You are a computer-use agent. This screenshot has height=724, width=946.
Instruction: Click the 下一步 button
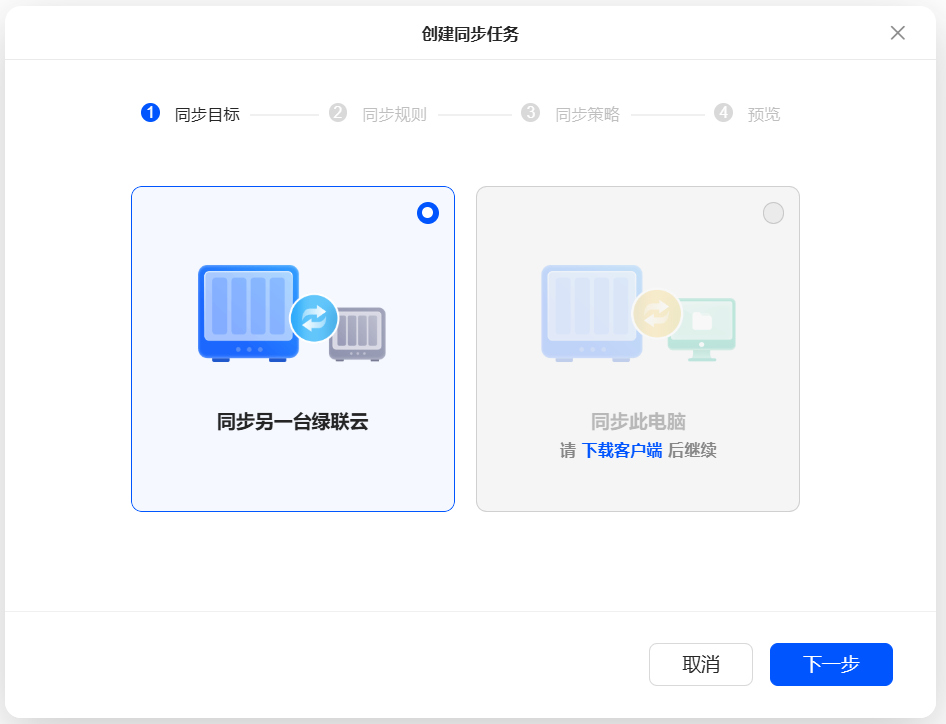pos(831,664)
